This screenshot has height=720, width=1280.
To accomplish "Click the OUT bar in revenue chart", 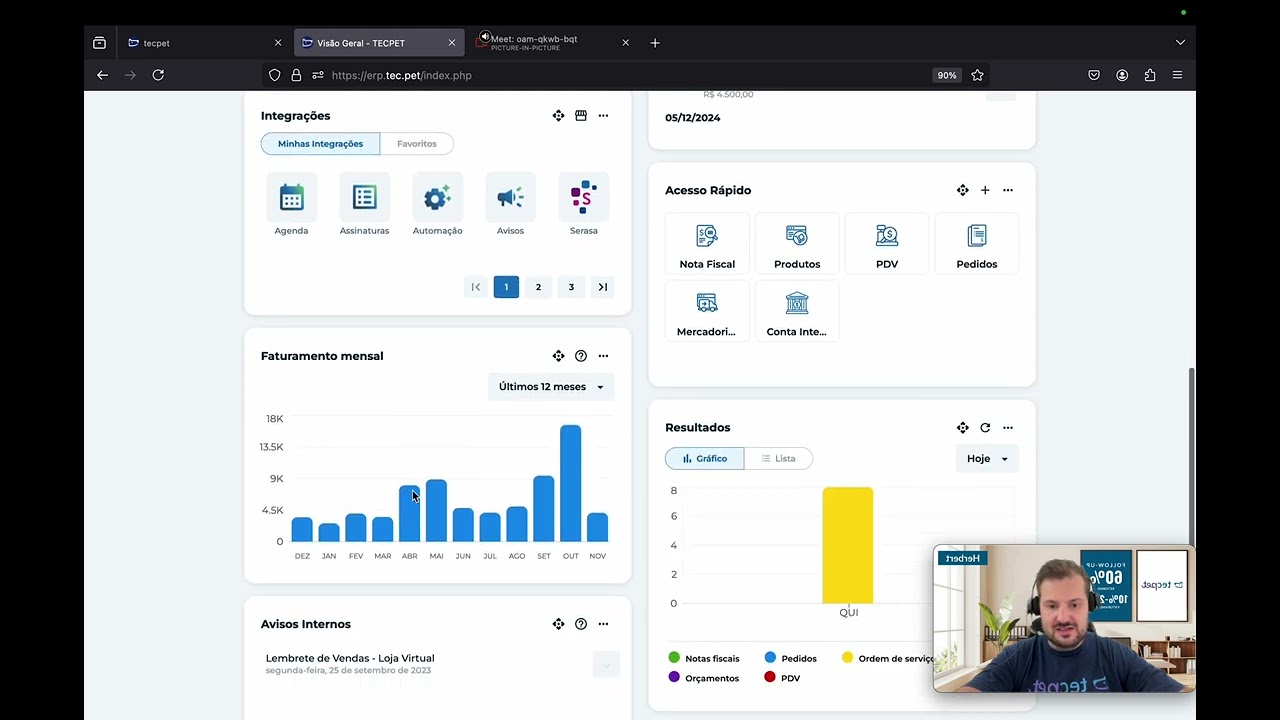I will 570,483.
